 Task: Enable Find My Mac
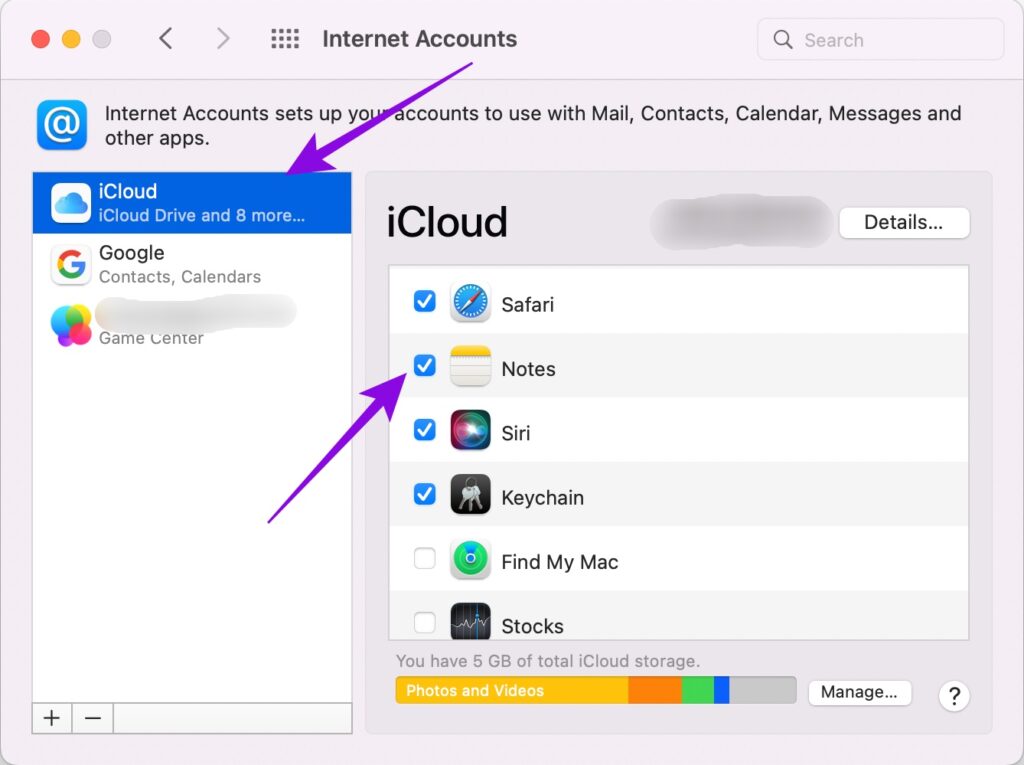(x=424, y=558)
